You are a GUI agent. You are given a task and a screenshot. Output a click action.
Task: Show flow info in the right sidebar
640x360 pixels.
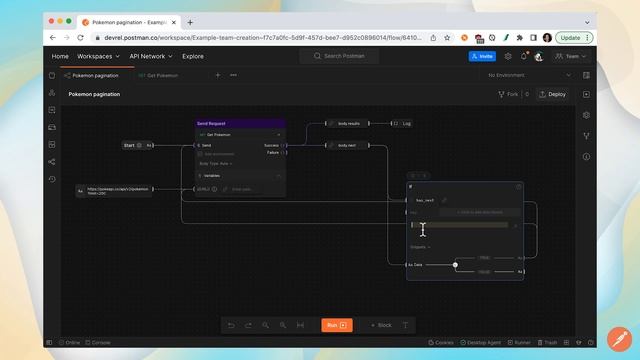tap(586, 157)
